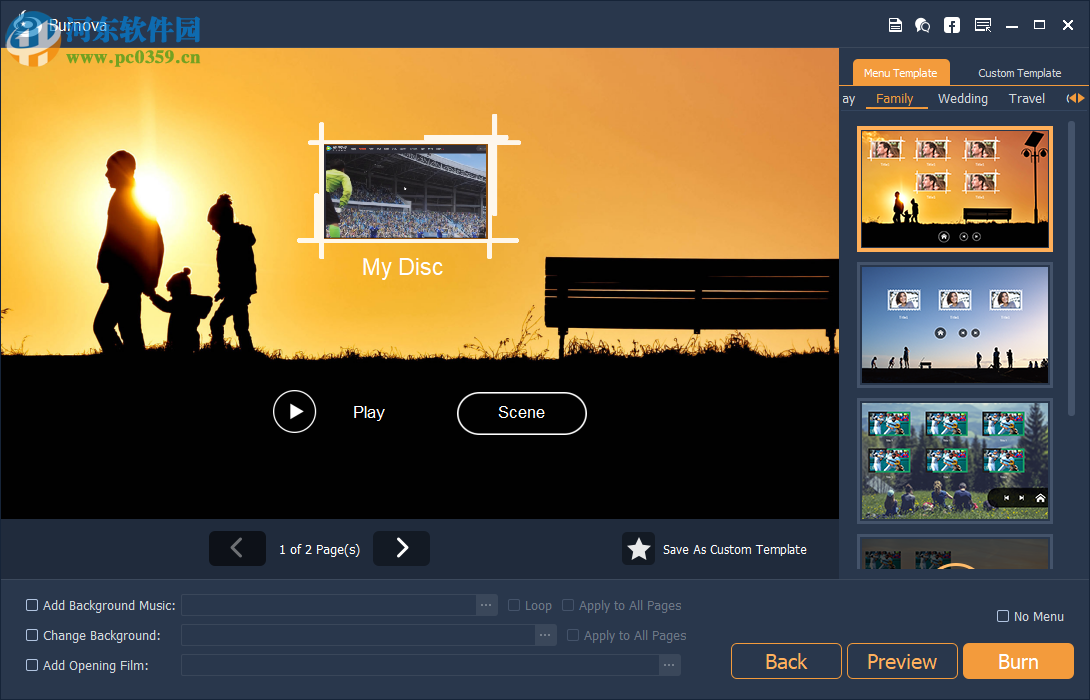1090x700 pixels.
Task: Select the mountain picnic template
Action: click(x=954, y=461)
